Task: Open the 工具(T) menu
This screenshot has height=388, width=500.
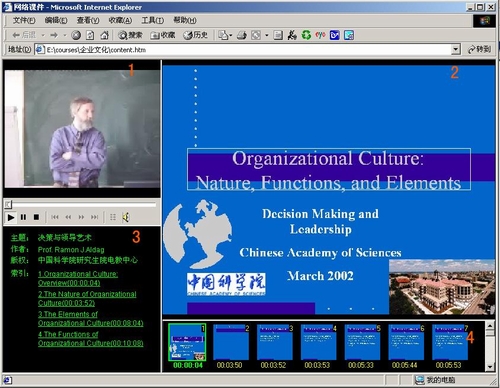Action: 152,20
